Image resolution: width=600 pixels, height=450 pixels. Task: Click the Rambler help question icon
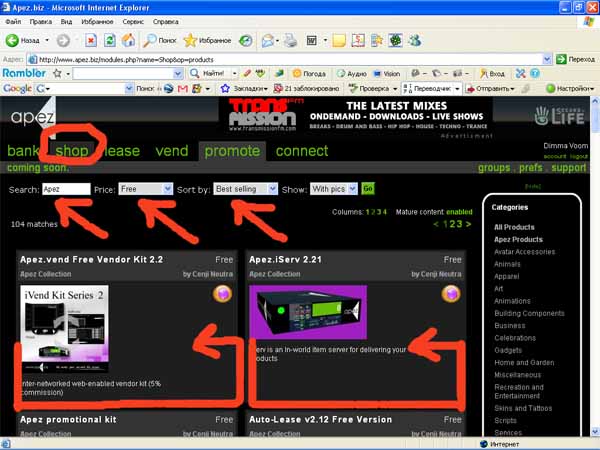pos(535,73)
